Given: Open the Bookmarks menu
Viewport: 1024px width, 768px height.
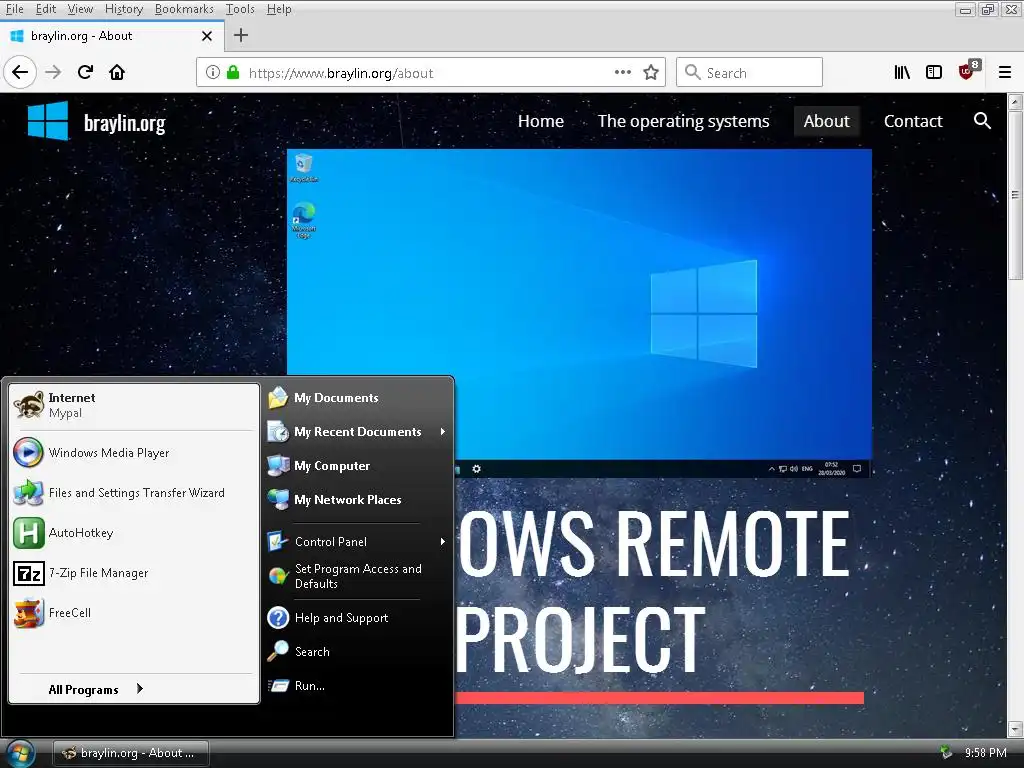Looking at the screenshot, I should [x=184, y=9].
